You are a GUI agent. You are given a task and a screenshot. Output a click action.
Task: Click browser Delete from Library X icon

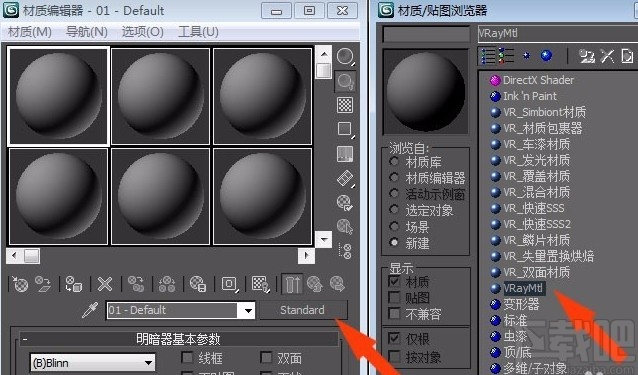607,56
